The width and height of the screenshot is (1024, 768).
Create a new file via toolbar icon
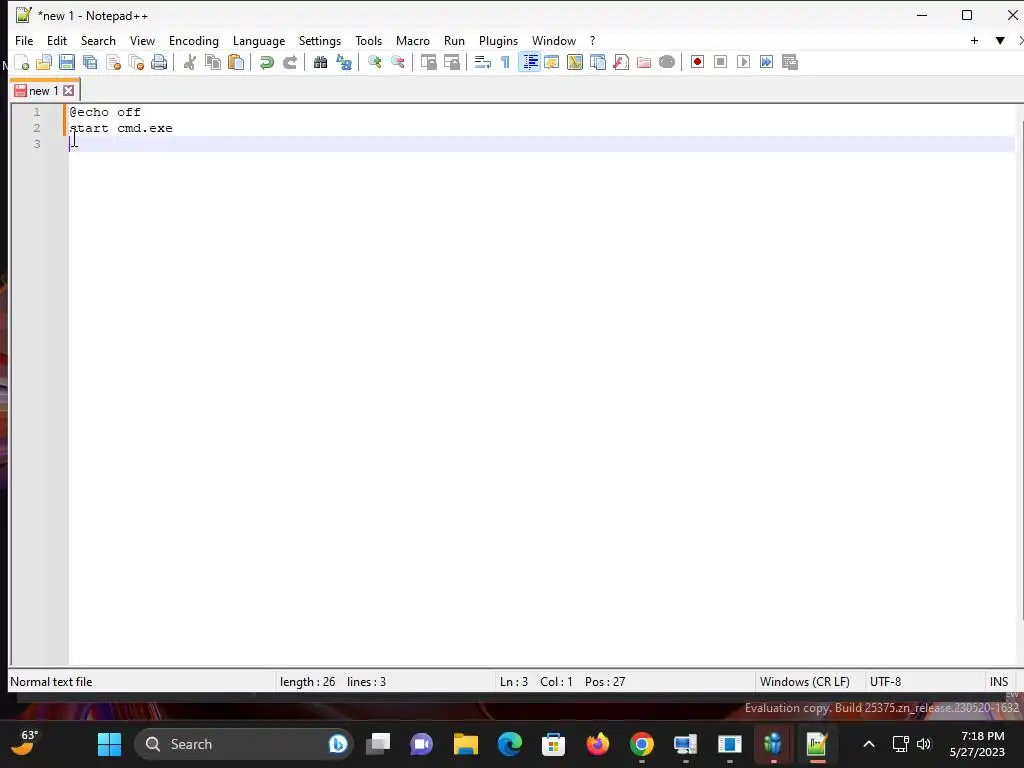22,63
